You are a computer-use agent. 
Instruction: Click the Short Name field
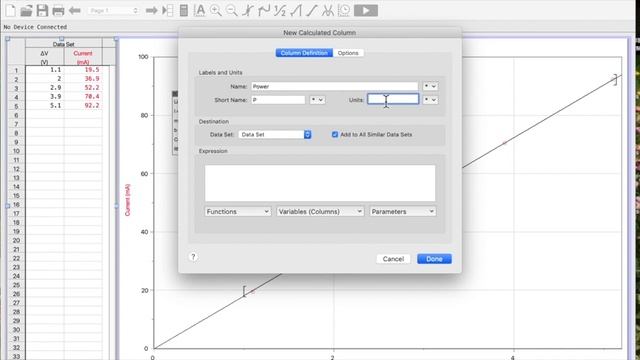[x=278, y=100]
